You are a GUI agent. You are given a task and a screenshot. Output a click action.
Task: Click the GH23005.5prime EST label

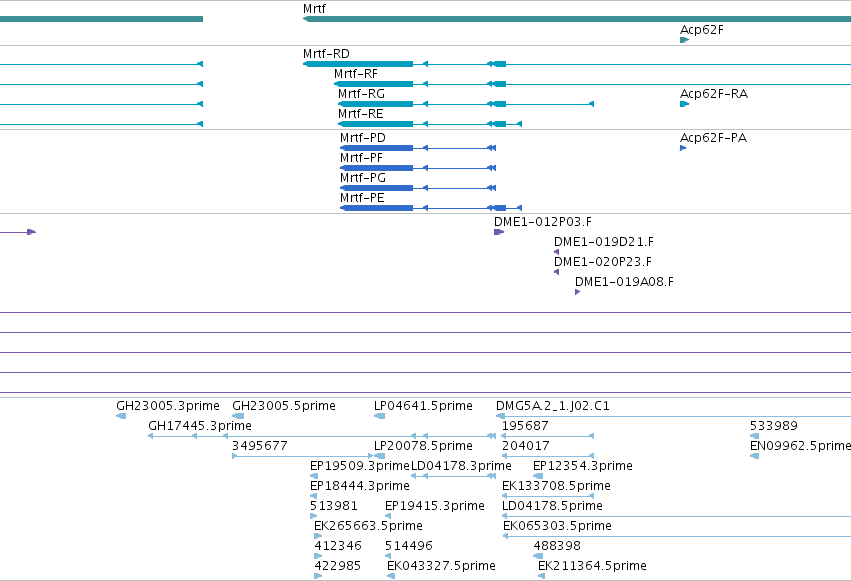pos(284,406)
